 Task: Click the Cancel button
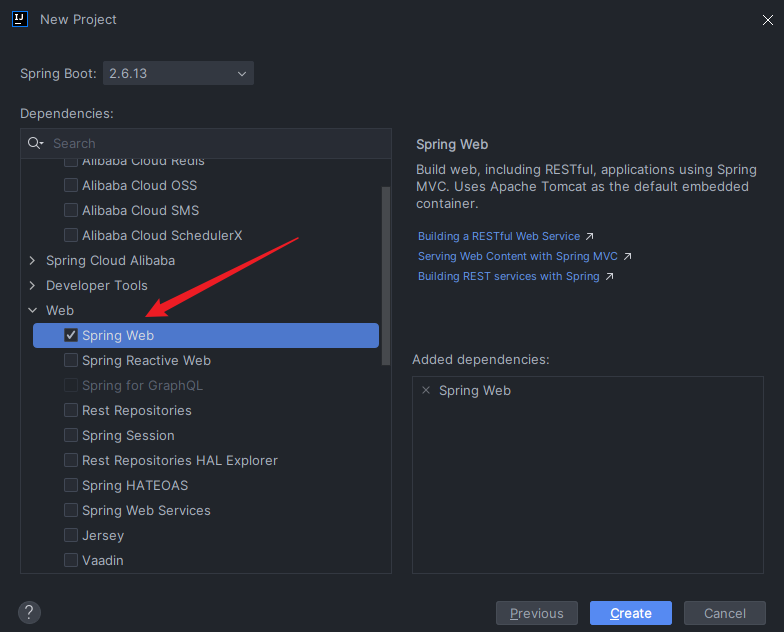coord(724,613)
